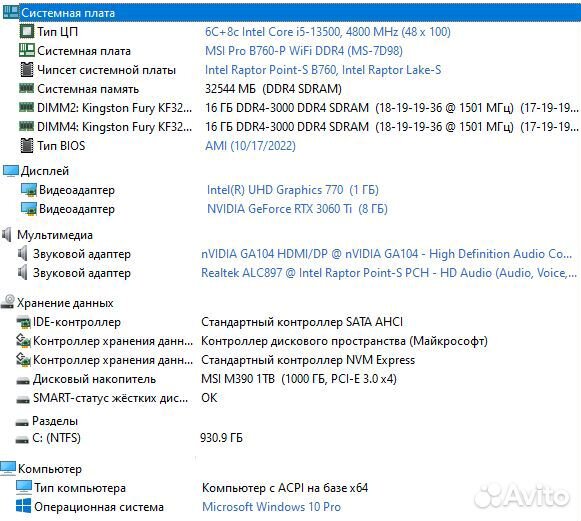The height and width of the screenshot is (521, 581).
Task: Click the monitor icon for Intel UHD Graphics adapter
Action: (29, 190)
